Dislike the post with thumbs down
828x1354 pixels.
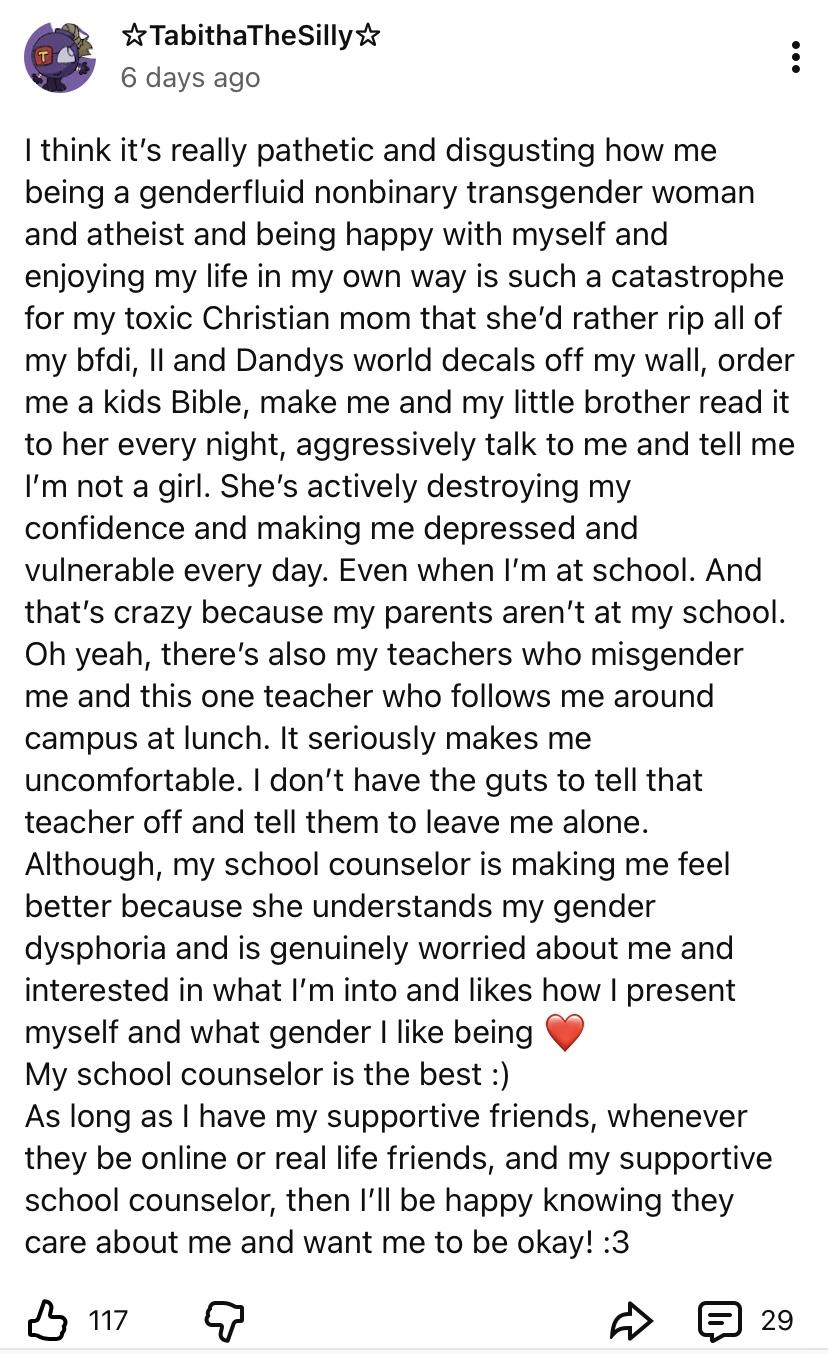(x=224, y=1320)
